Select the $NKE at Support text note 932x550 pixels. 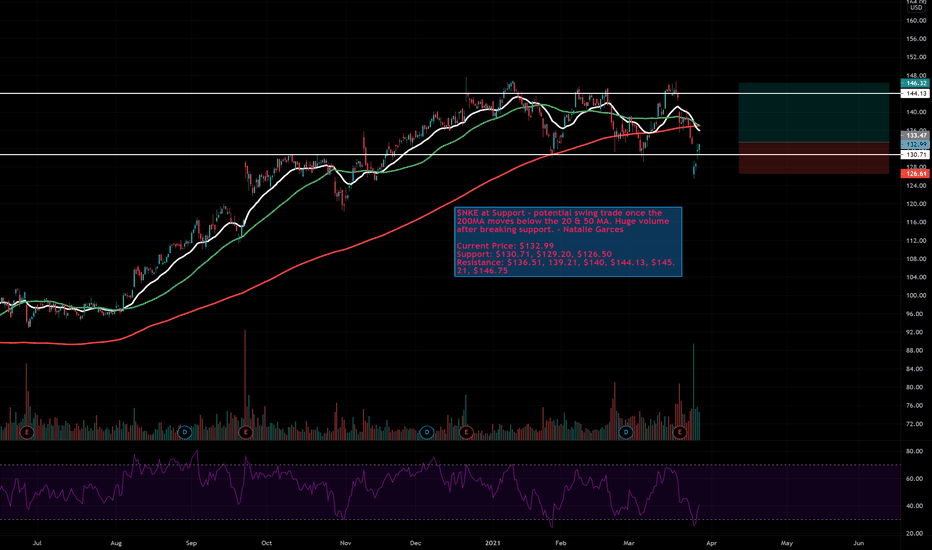[x=568, y=241]
